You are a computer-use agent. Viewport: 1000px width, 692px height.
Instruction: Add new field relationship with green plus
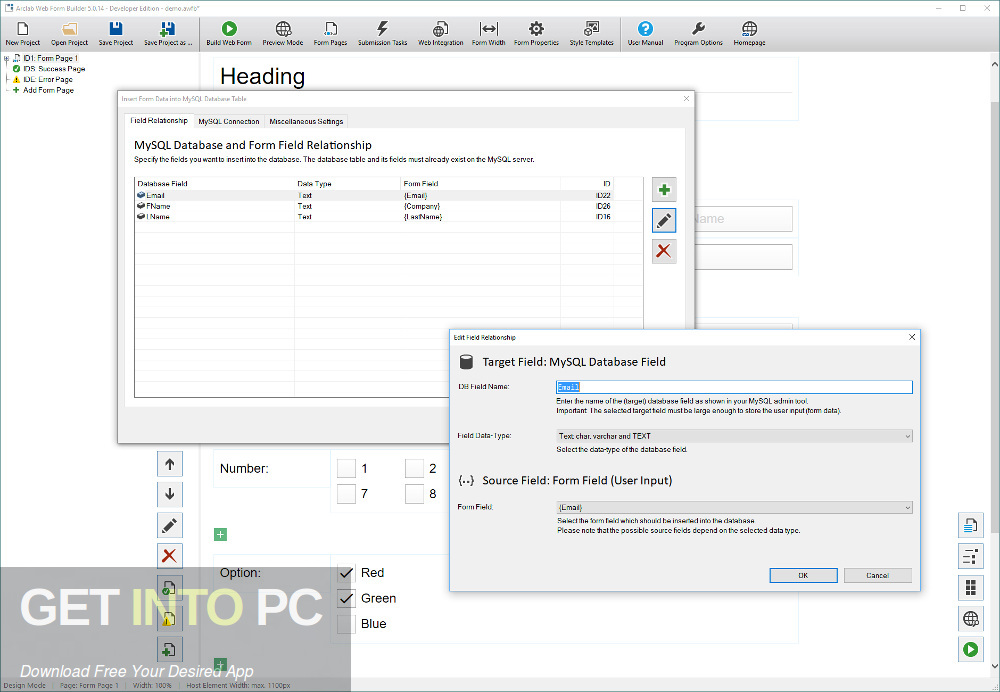pos(664,189)
